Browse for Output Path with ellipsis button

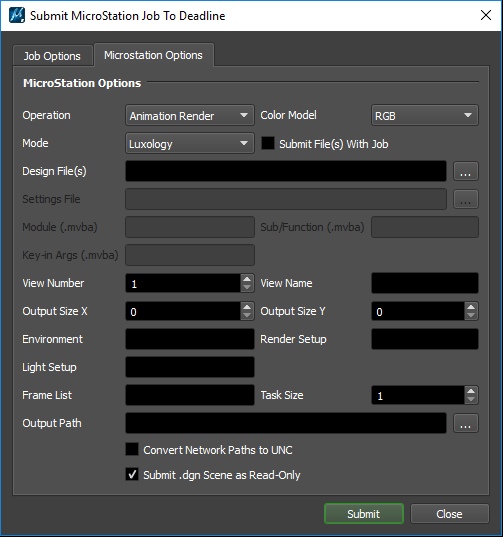coord(466,423)
